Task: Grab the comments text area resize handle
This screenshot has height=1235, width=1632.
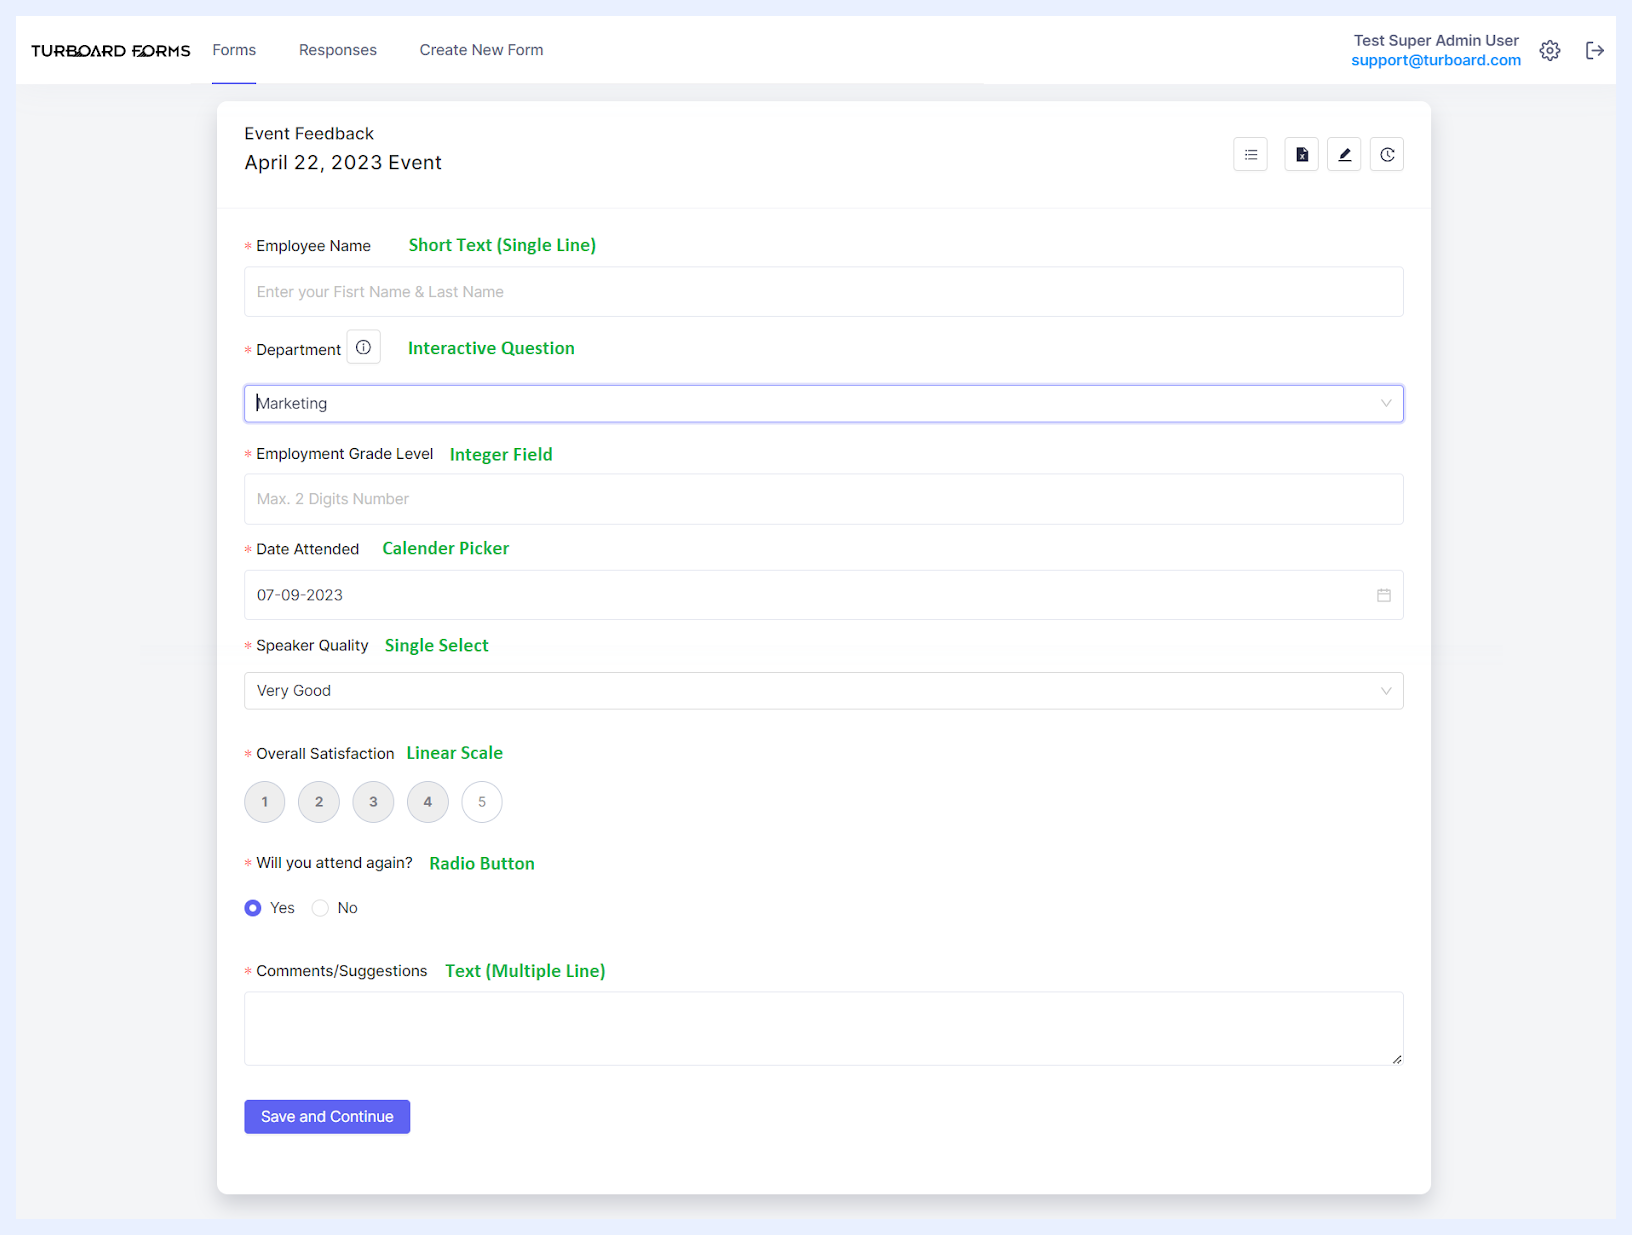Action: (1397, 1059)
